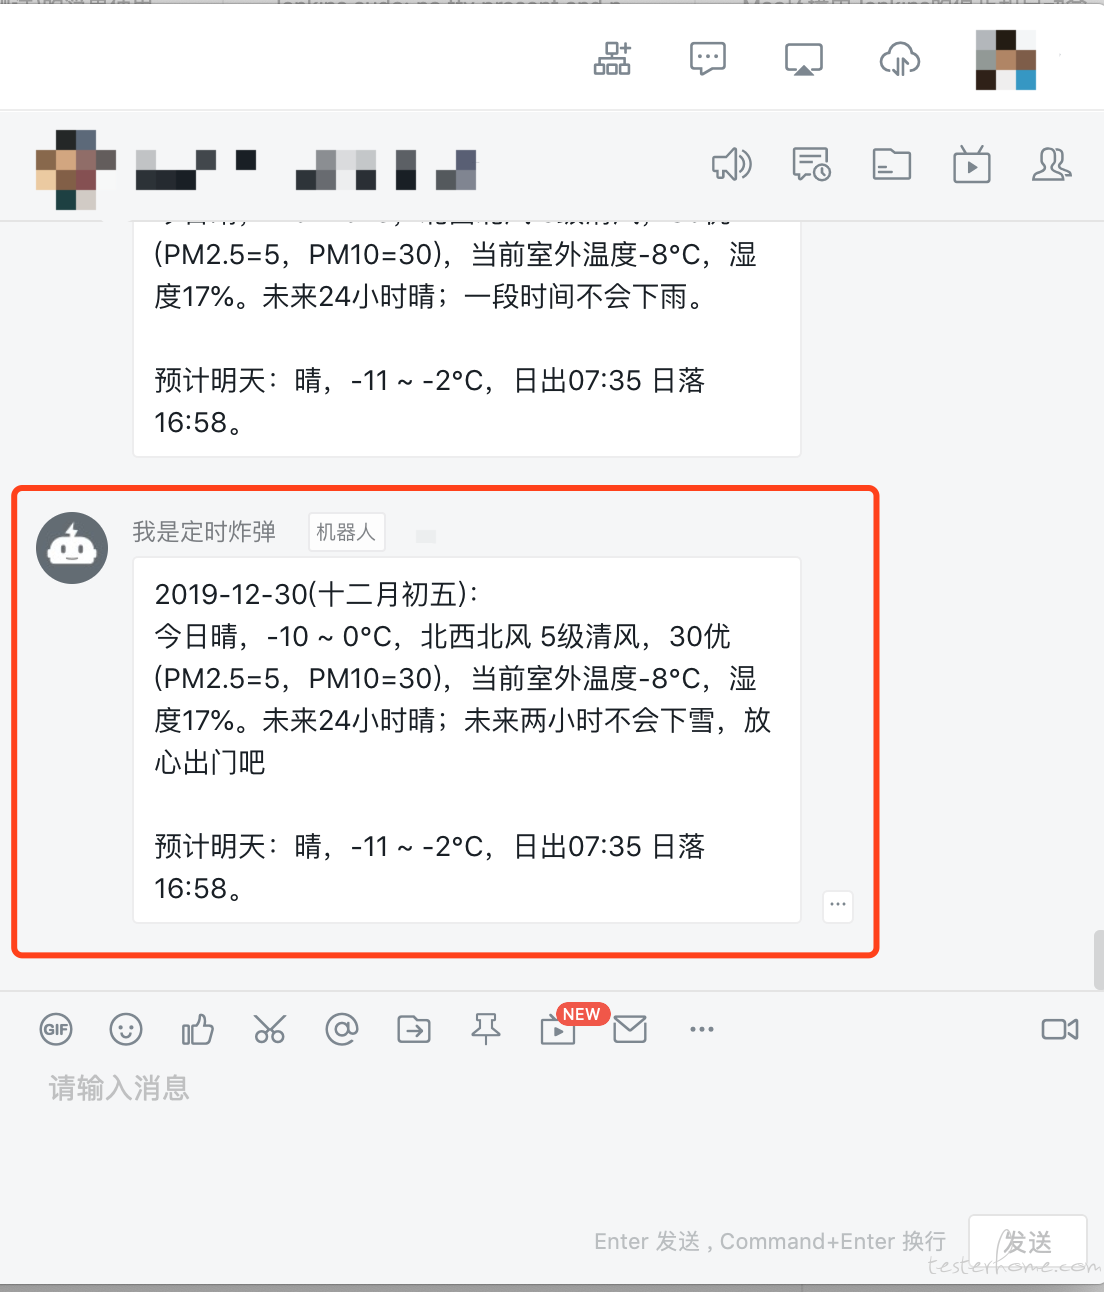This screenshot has width=1104, height=1292.
Task: Open the speaker announcement icon
Action: (732, 164)
